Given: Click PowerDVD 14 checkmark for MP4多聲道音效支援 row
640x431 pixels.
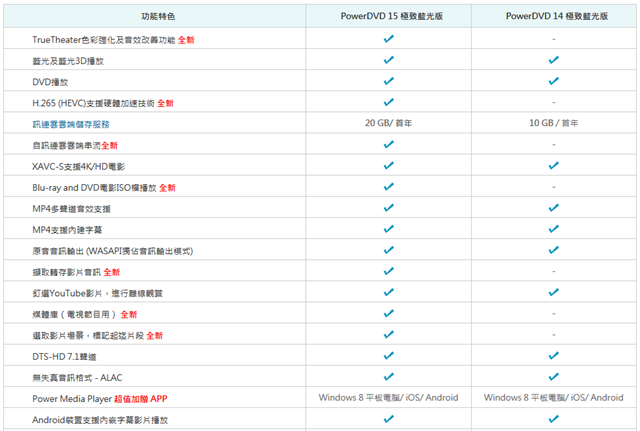Looking at the screenshot, I should point(553,208).
